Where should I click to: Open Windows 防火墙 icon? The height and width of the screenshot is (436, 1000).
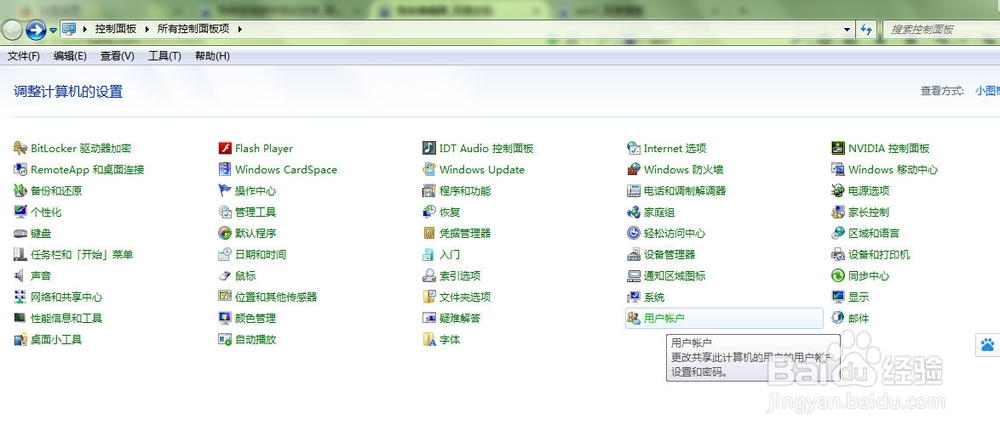pyautogui.click(x=633, y=170)
